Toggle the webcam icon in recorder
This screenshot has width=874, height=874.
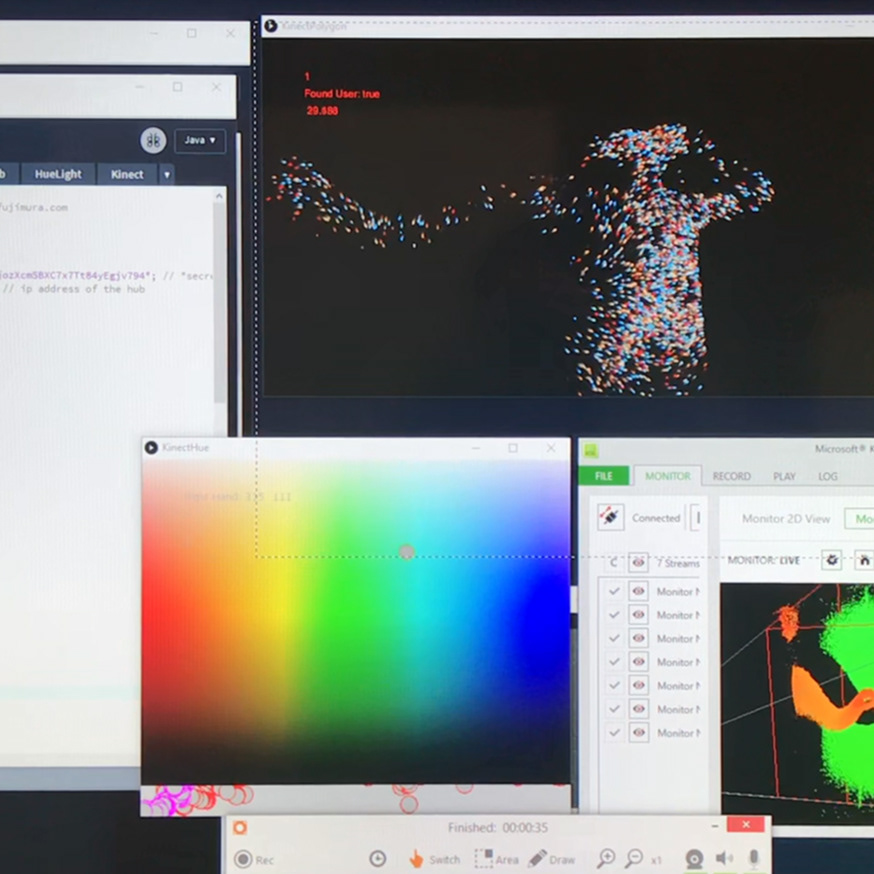pos(693,858)
